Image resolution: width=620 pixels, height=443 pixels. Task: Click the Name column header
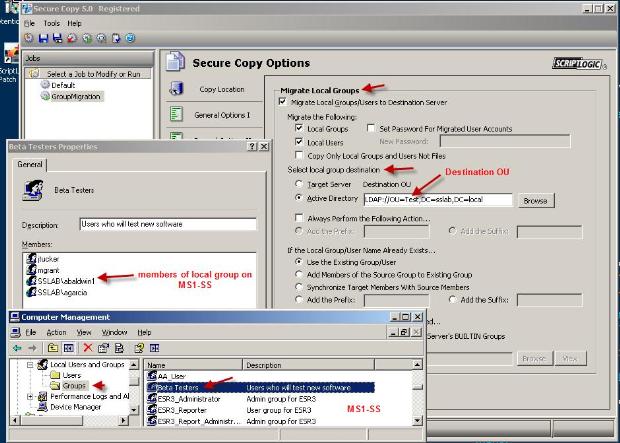click(x=194, y=365)
